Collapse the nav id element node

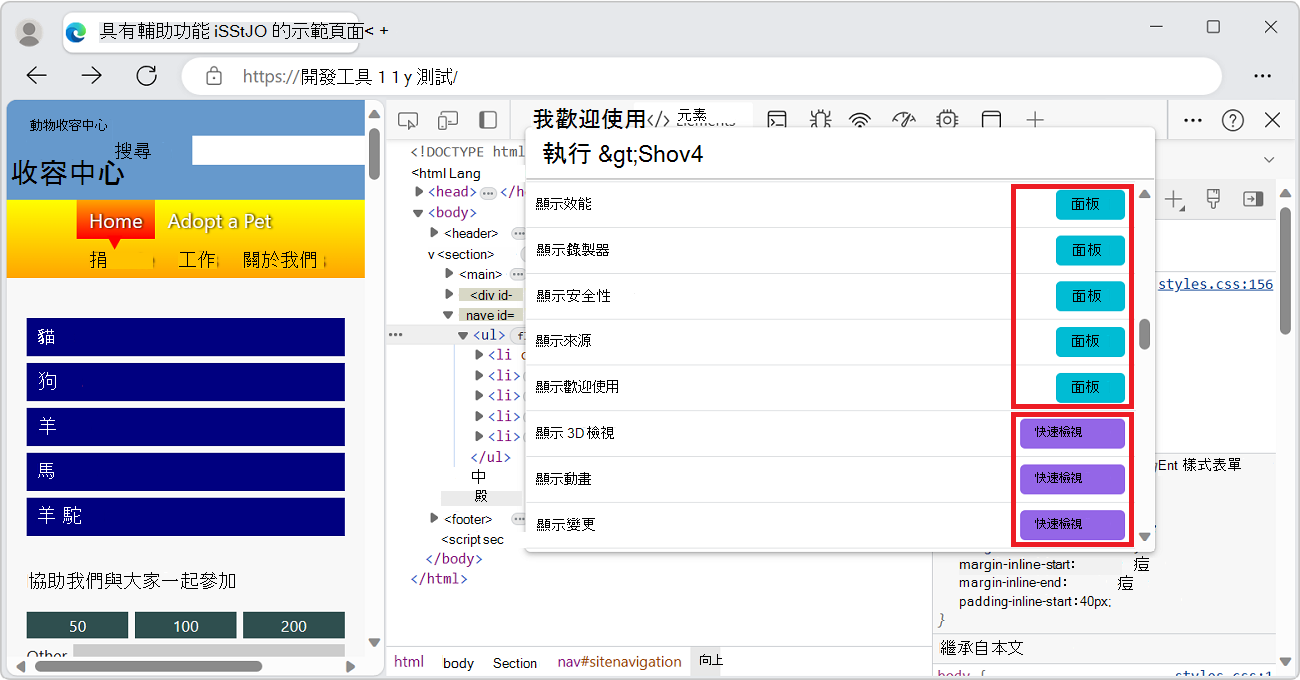point(449,314)
